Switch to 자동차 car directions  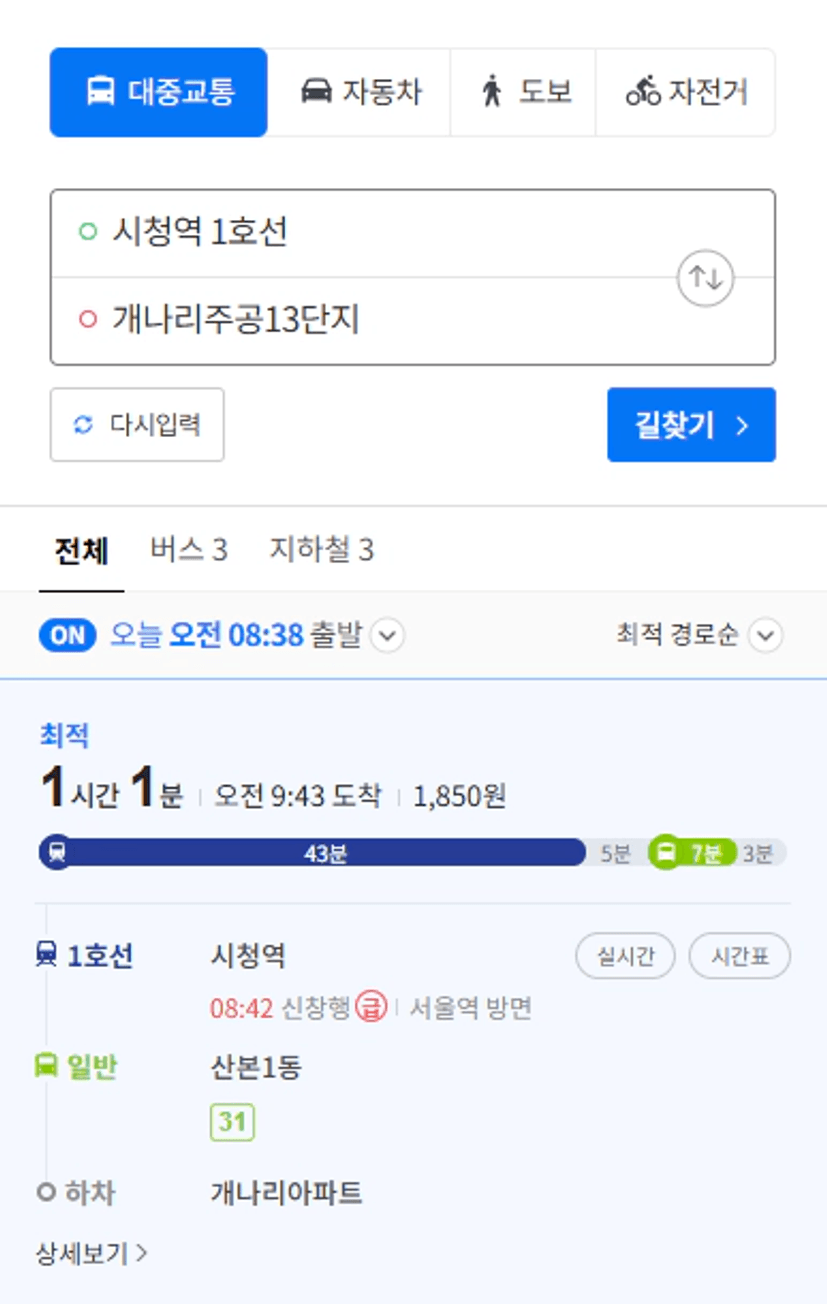359,92
